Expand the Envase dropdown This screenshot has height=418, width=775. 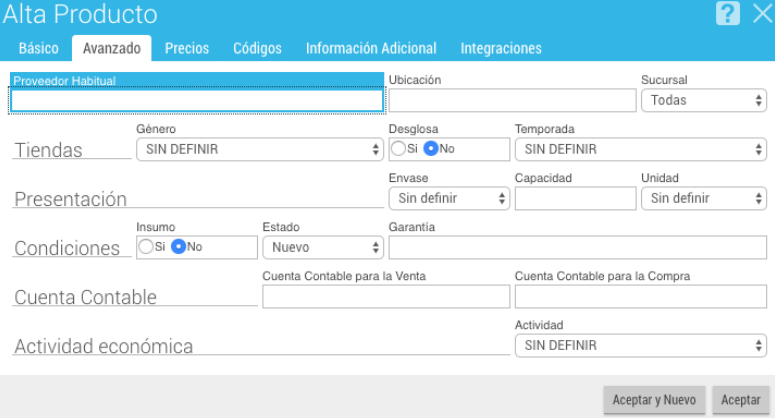[x=449, y=198]
